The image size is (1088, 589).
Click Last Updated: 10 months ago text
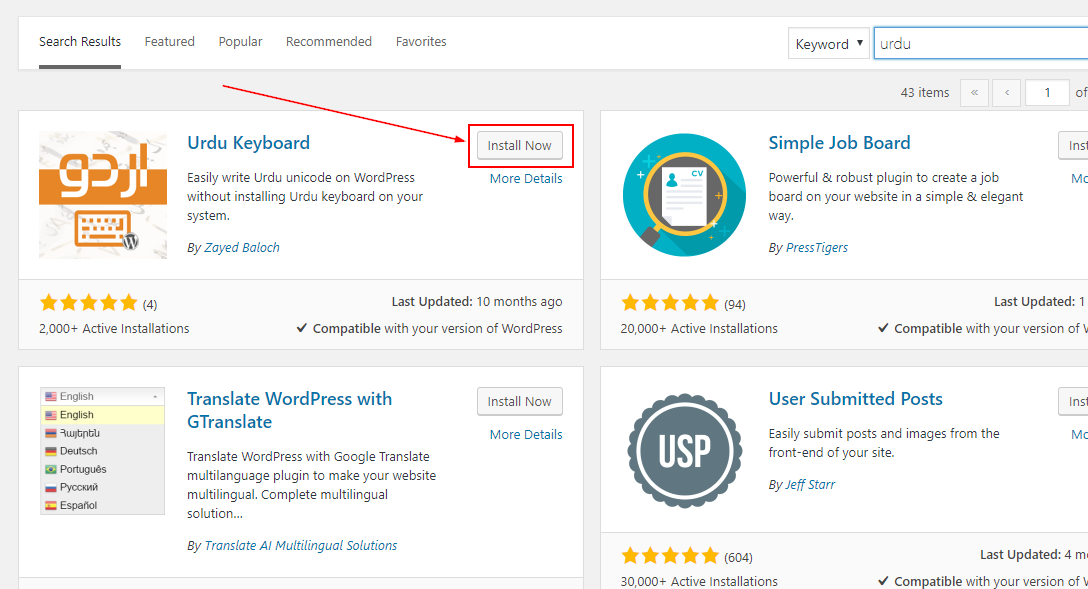coord(477,302)
